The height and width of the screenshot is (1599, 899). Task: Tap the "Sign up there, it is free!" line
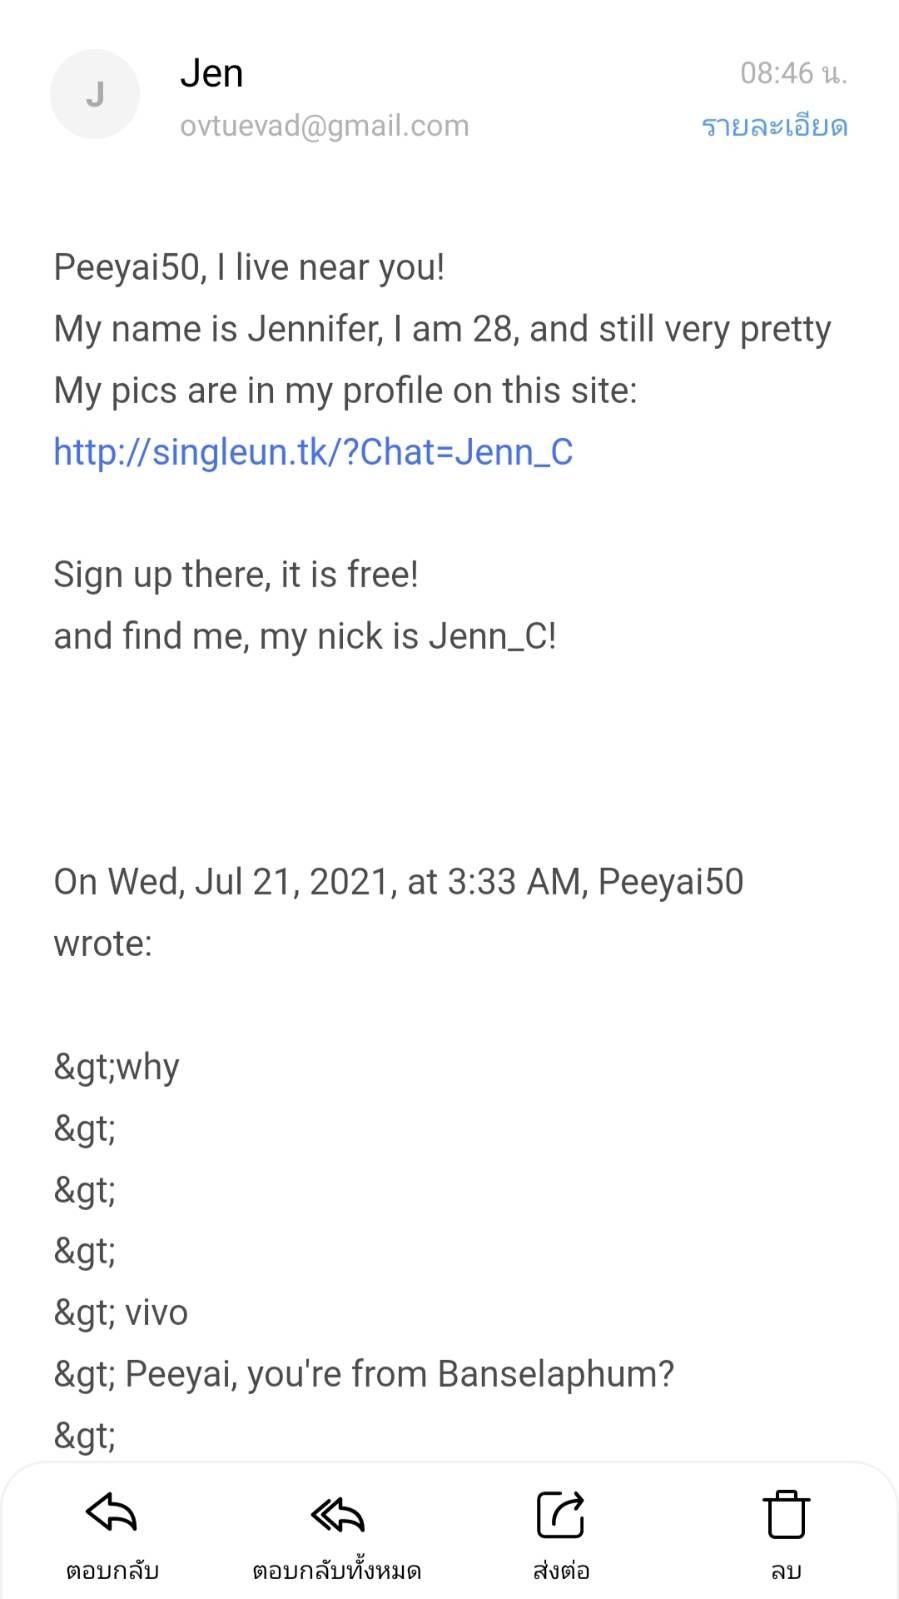[236, 575]
